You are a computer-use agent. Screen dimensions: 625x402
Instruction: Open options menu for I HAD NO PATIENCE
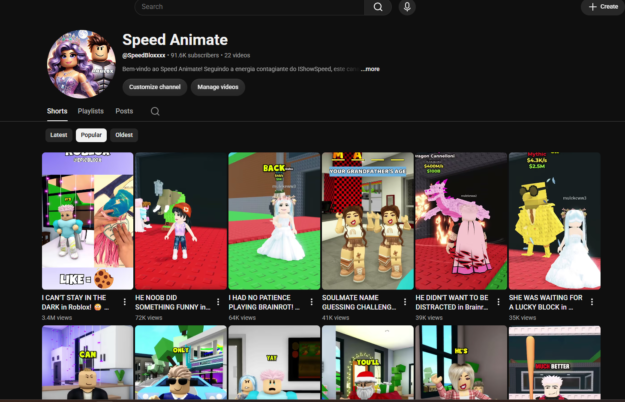[x=311, y=302]
